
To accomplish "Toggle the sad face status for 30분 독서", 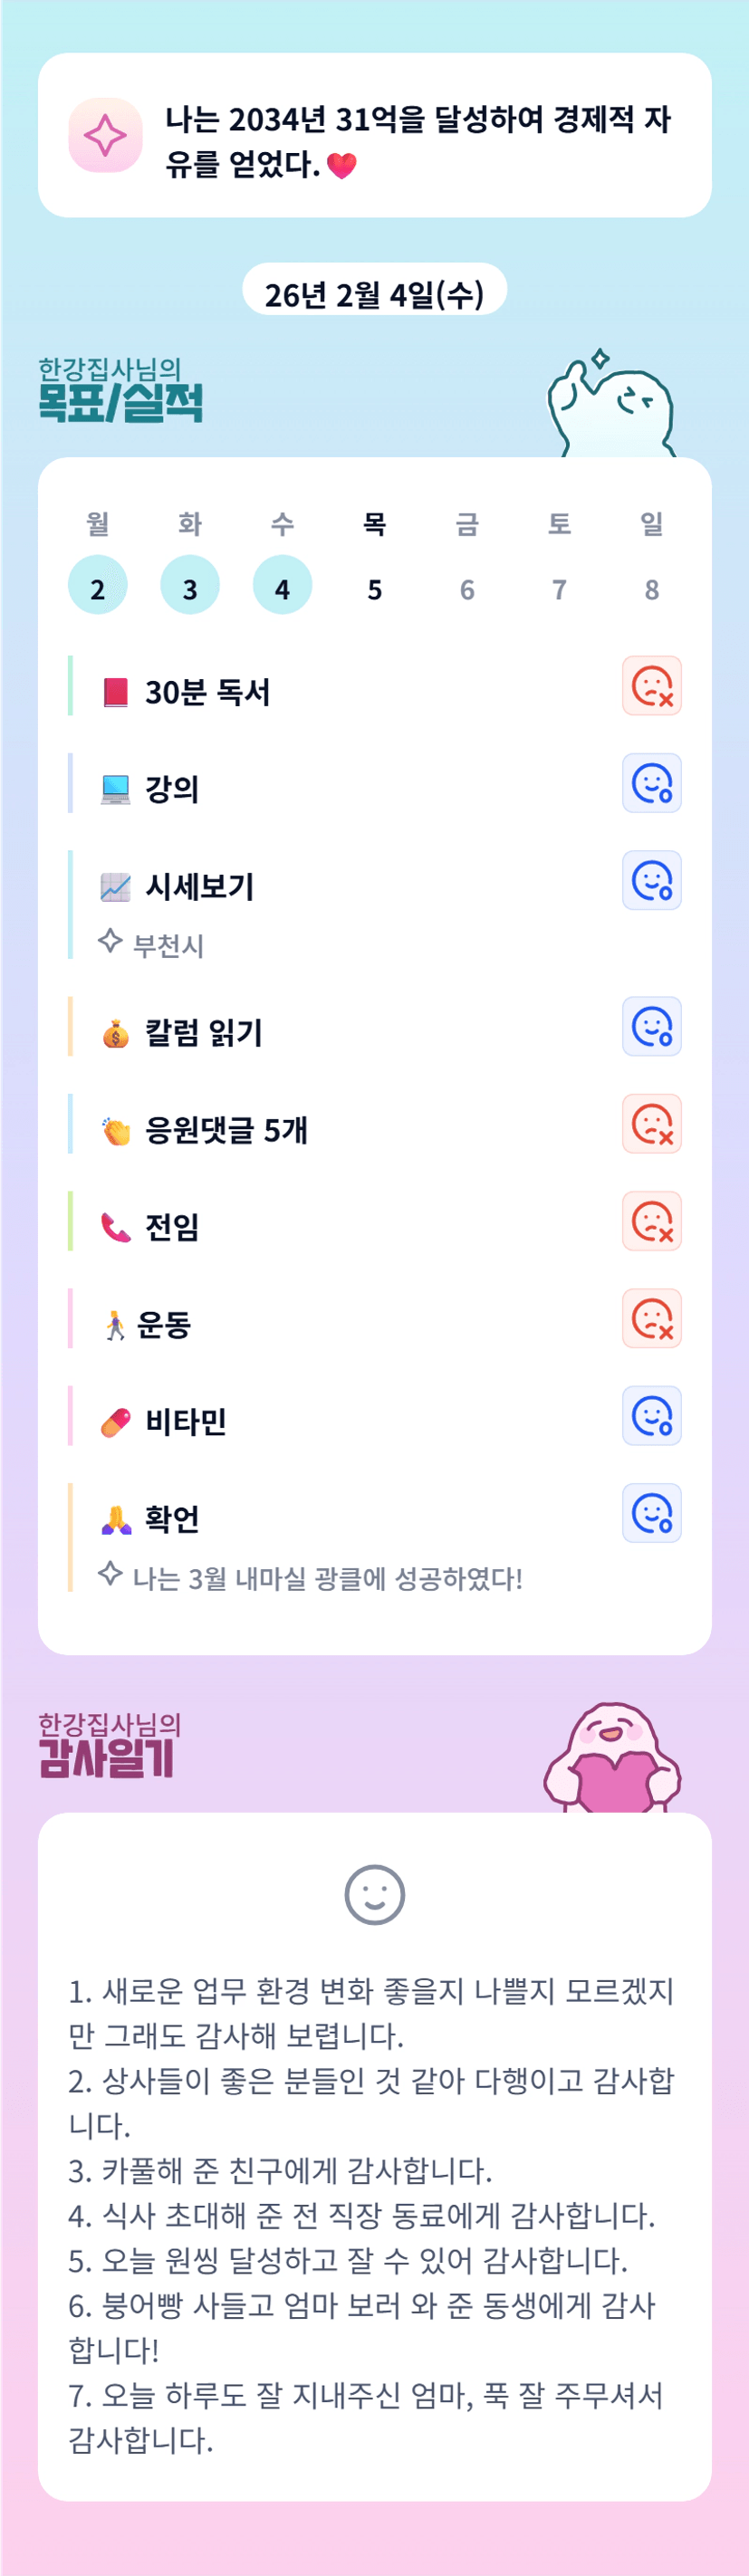I will tap(652, 686).
